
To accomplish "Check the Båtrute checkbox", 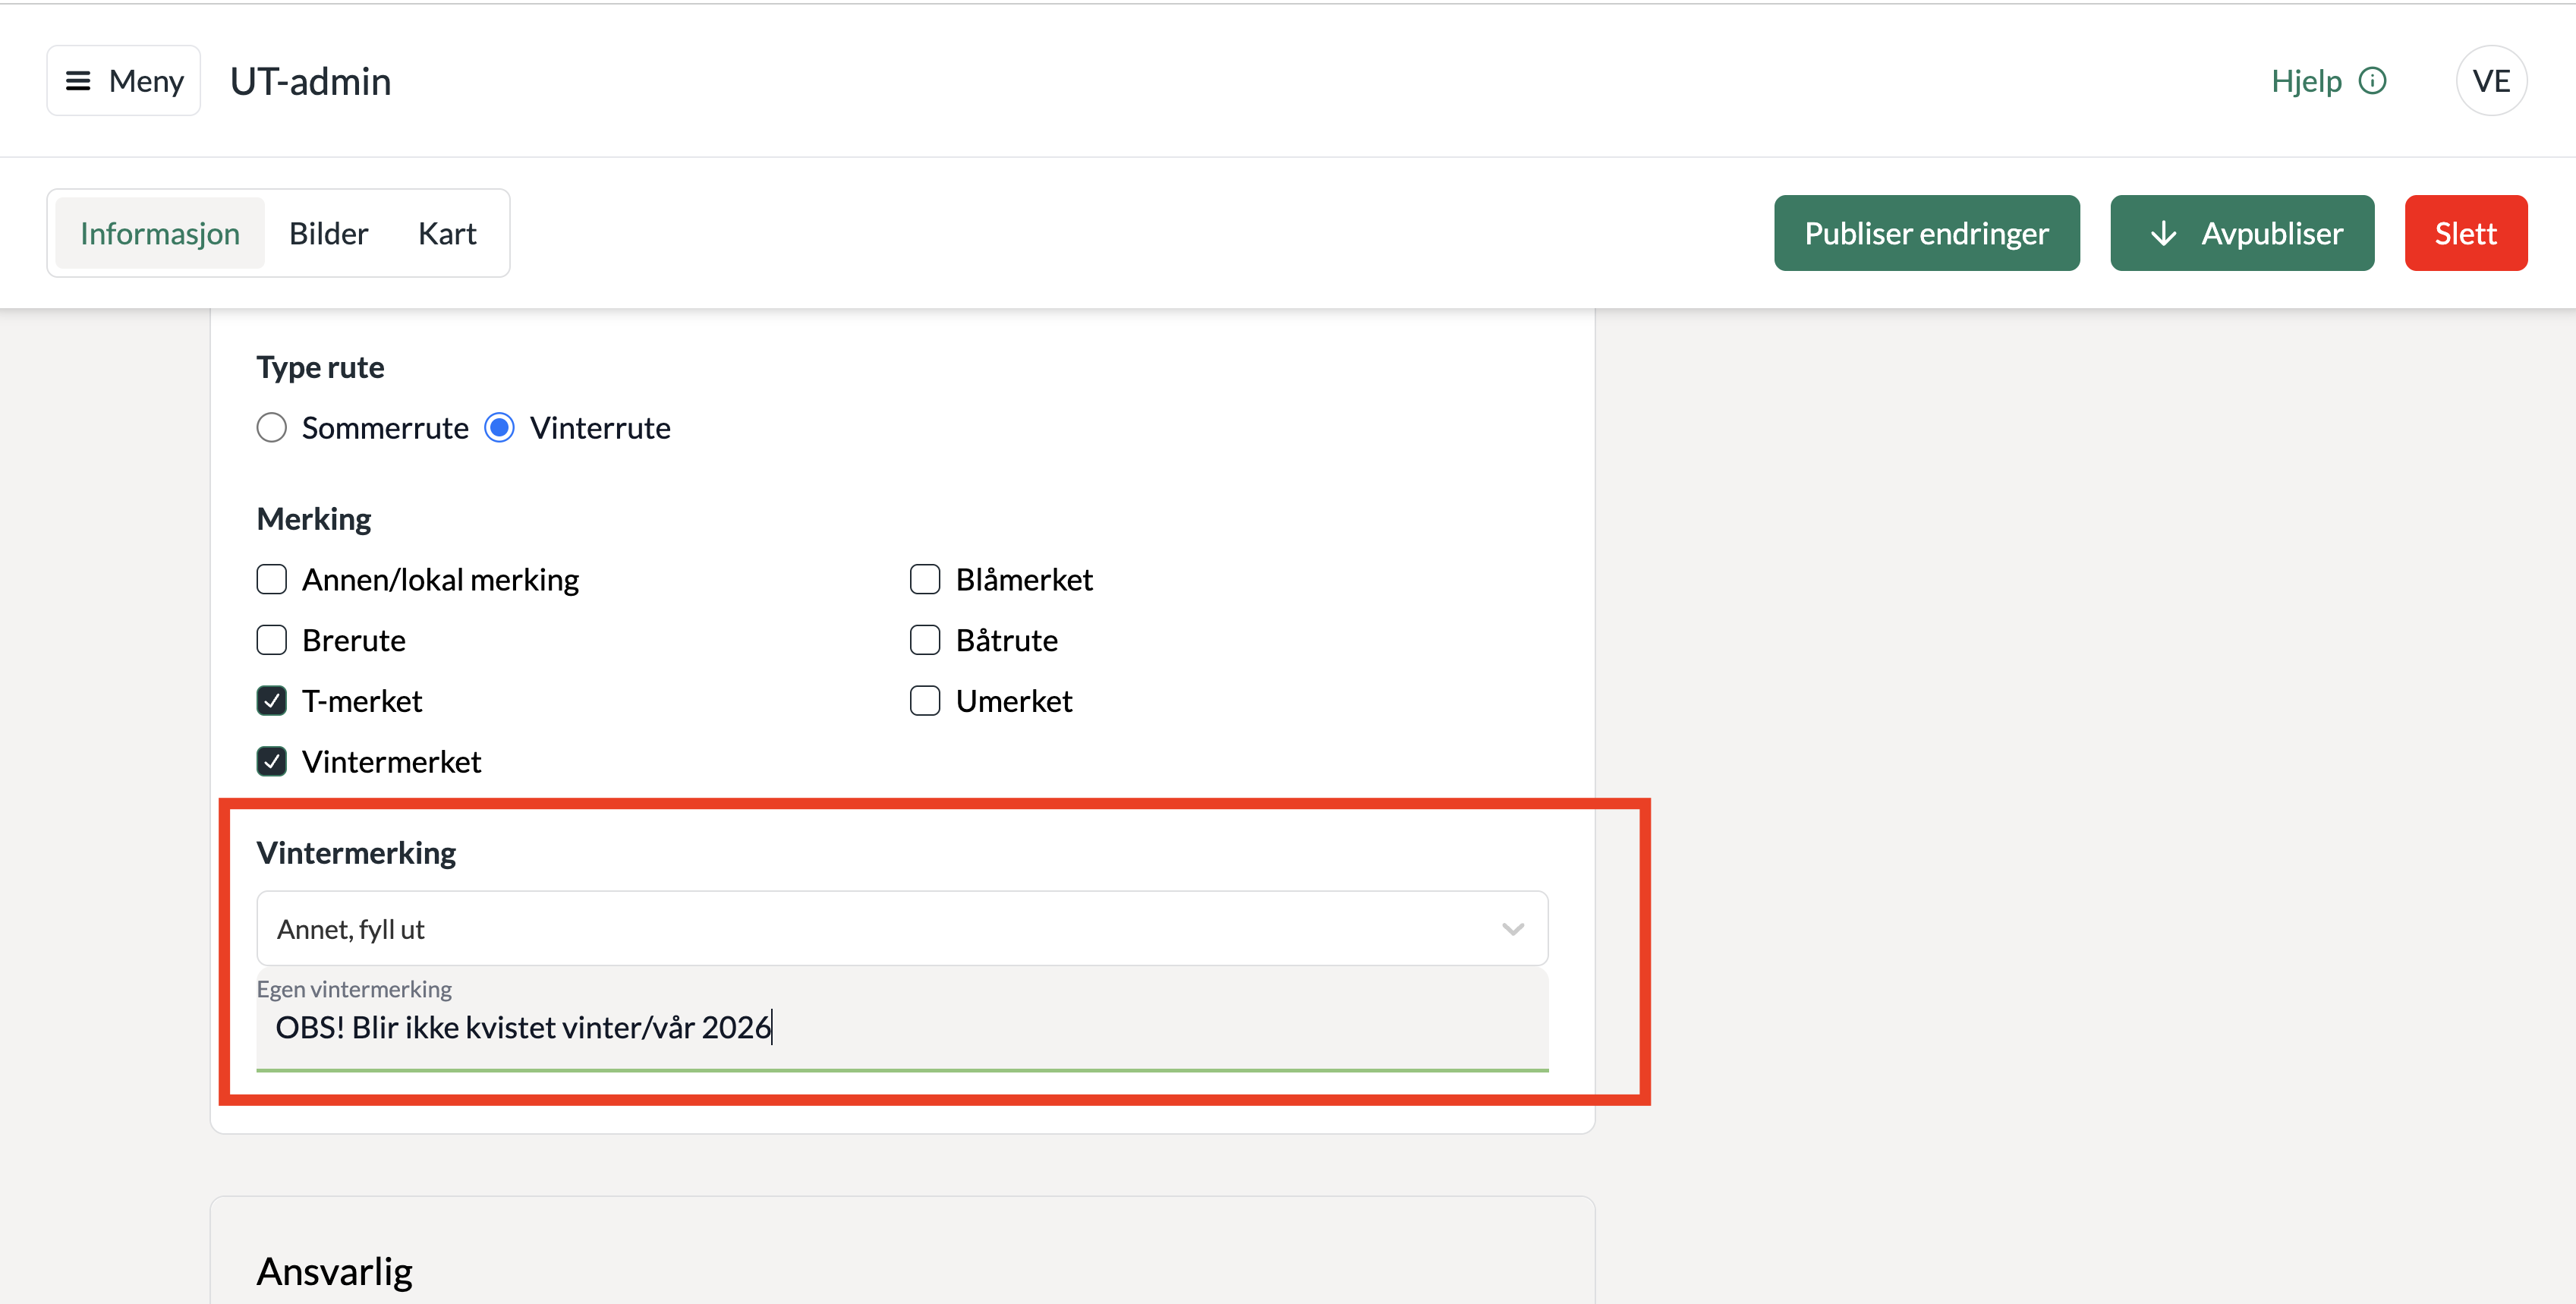I will 925,640.
